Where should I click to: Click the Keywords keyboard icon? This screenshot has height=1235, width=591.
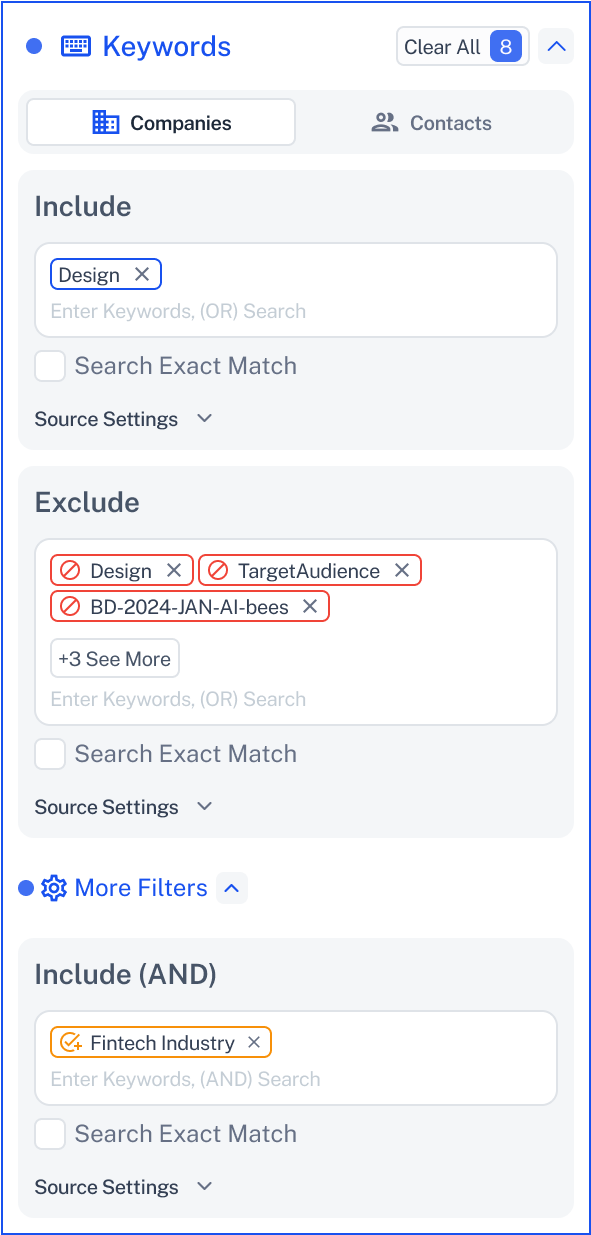pos(76,46)
